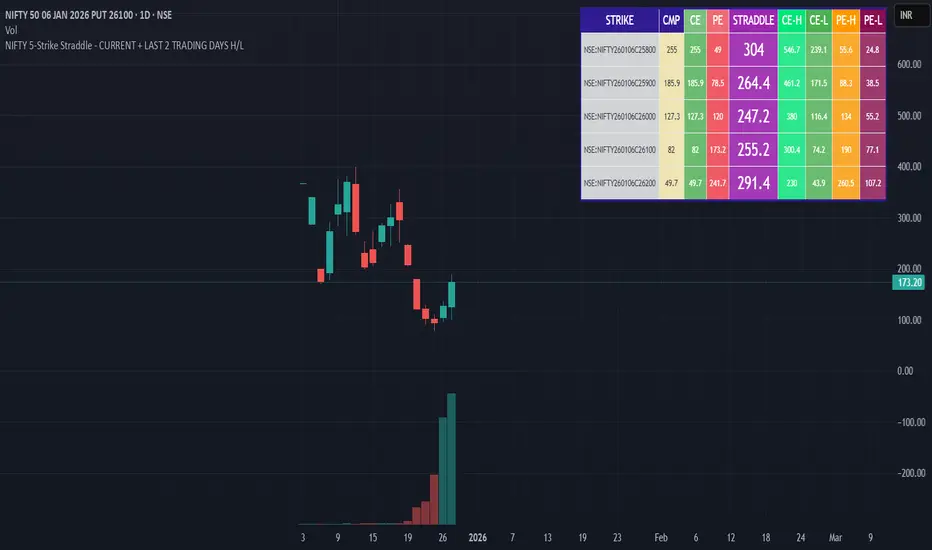The image size is (932, 550).
Task: Click CE-H value 300.4
Action: (792, 149)
